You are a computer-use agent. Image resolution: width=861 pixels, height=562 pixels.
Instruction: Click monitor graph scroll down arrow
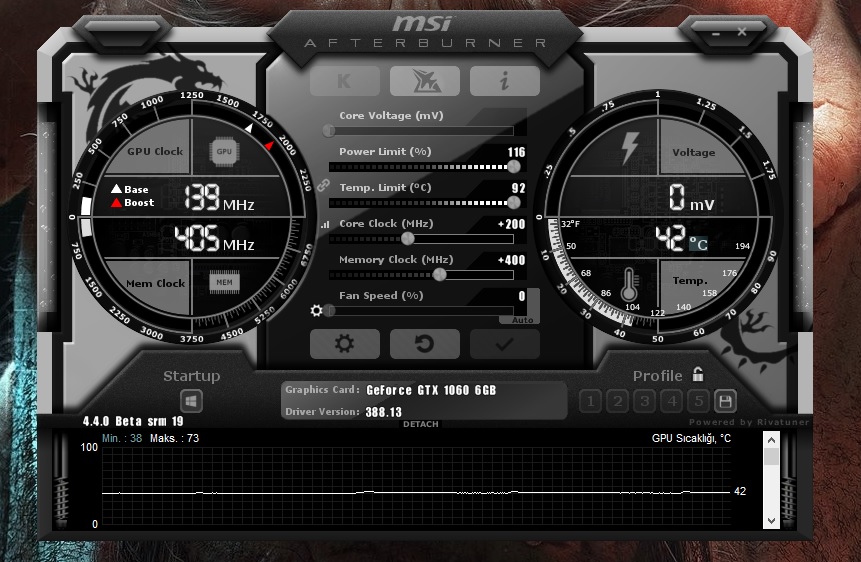click(x=771, y=520)
